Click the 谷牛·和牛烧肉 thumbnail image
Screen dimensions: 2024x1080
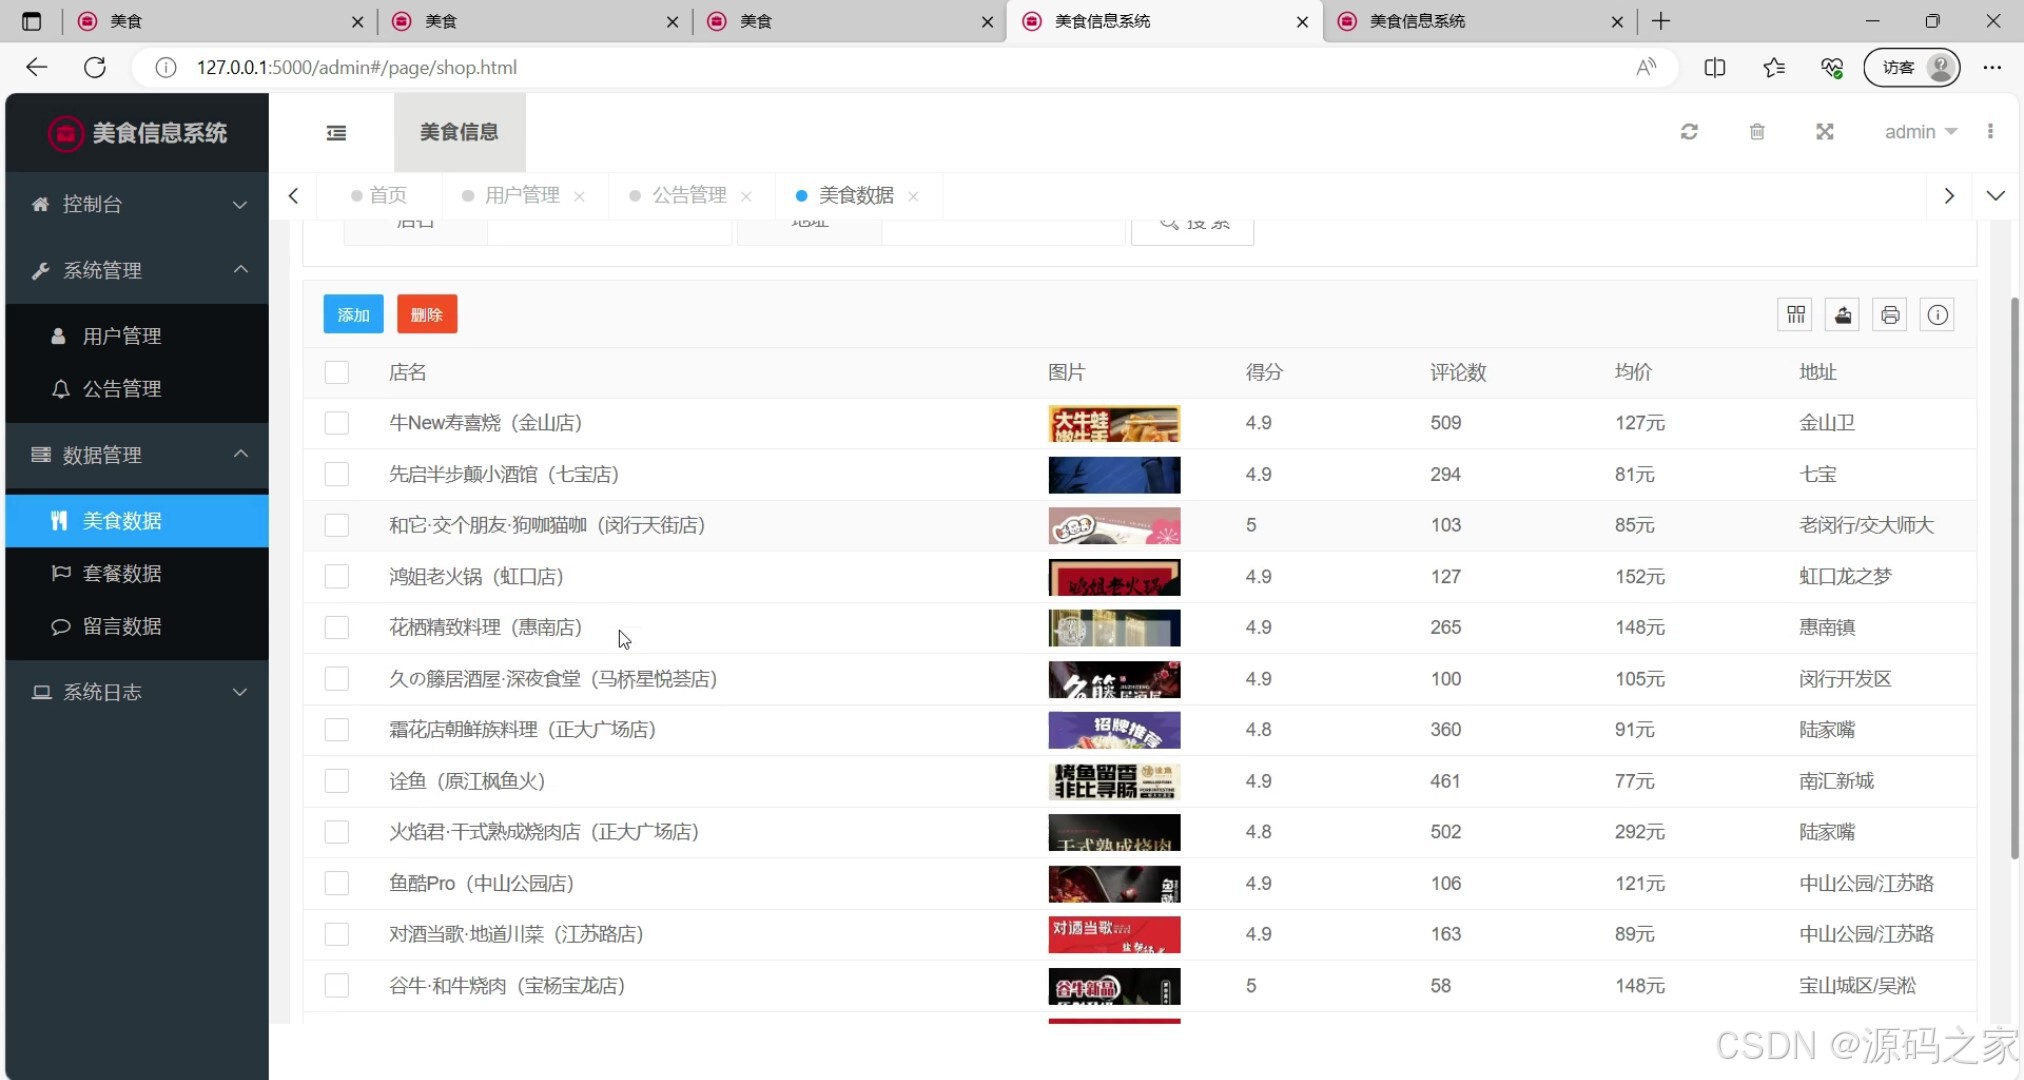point(1114,986)
